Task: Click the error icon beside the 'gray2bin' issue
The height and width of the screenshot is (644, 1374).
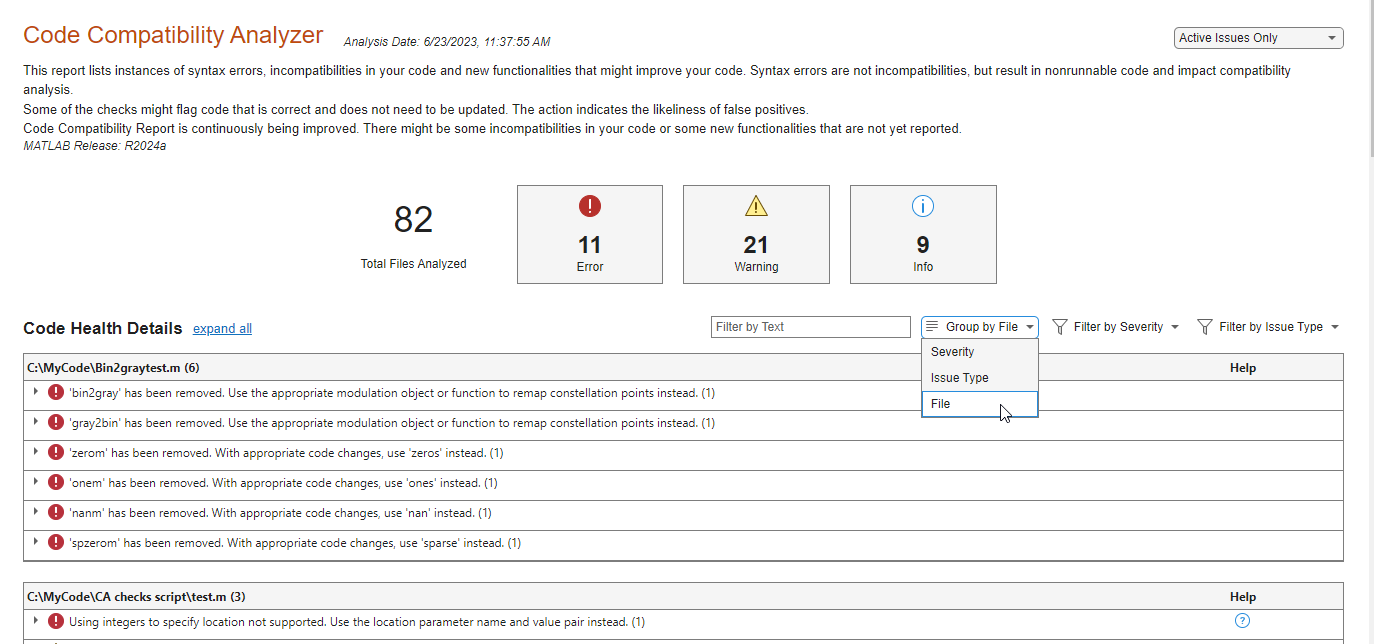Action: [x=56, y=422]
